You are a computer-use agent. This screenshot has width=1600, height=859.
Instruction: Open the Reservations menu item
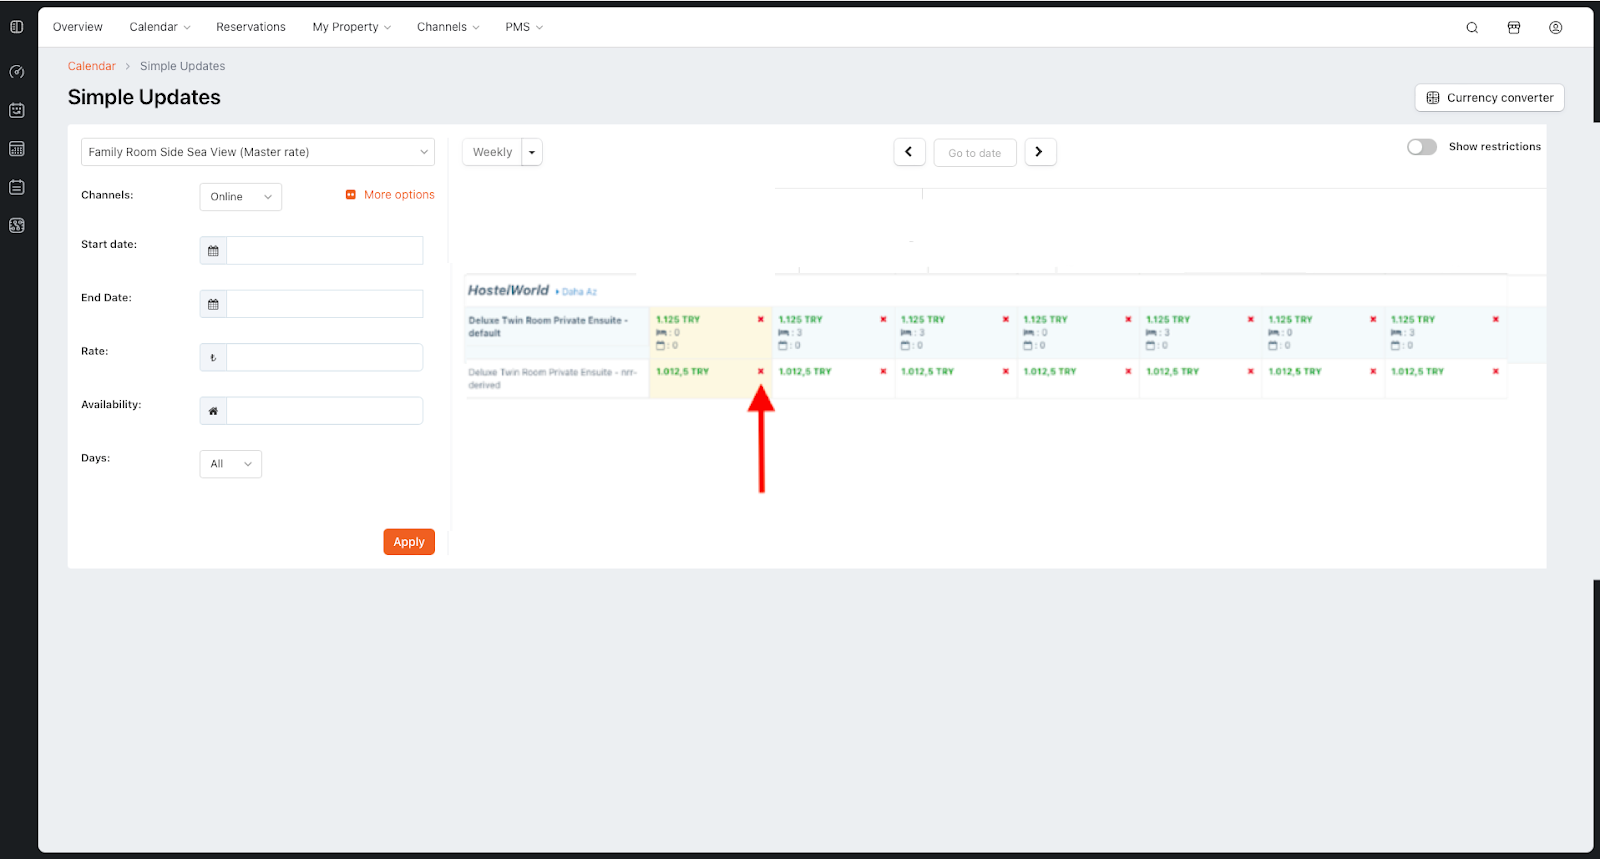(x=250, y=27)
